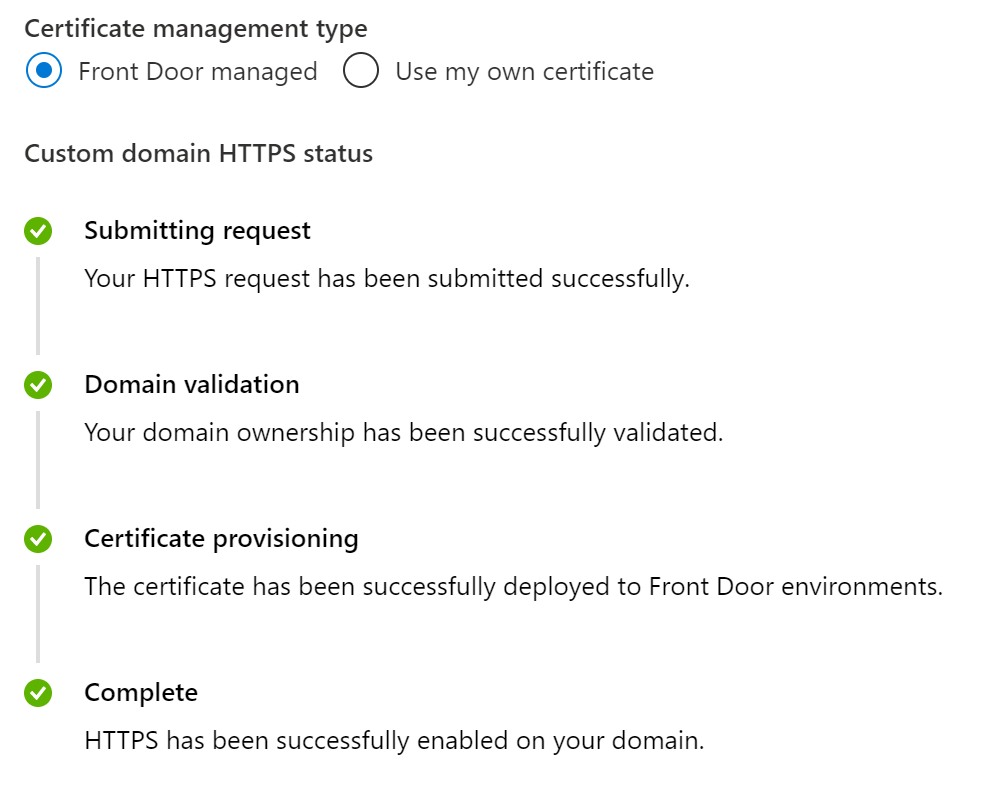This screenshot has width=1001, height=791.
Task: Click the Certificate management type label
Action: (196, 29)
